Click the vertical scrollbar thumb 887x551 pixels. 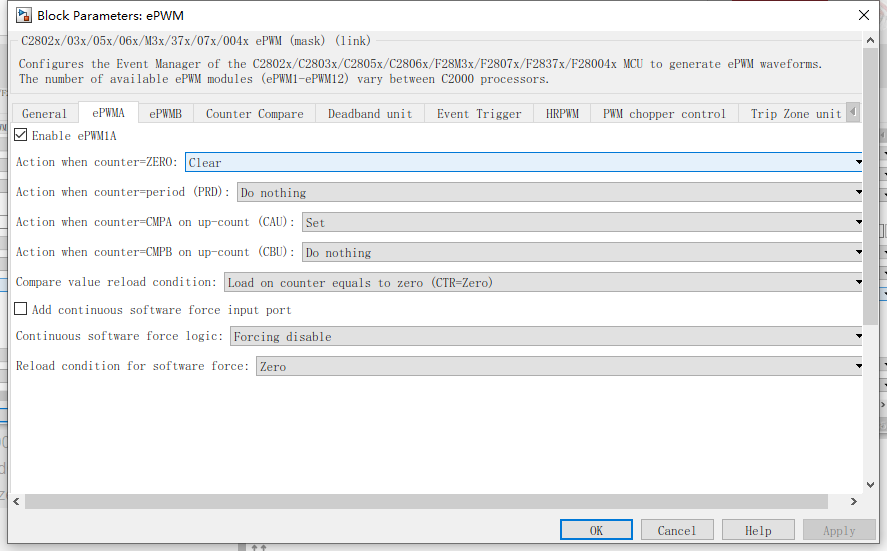[x=871, y=187]
